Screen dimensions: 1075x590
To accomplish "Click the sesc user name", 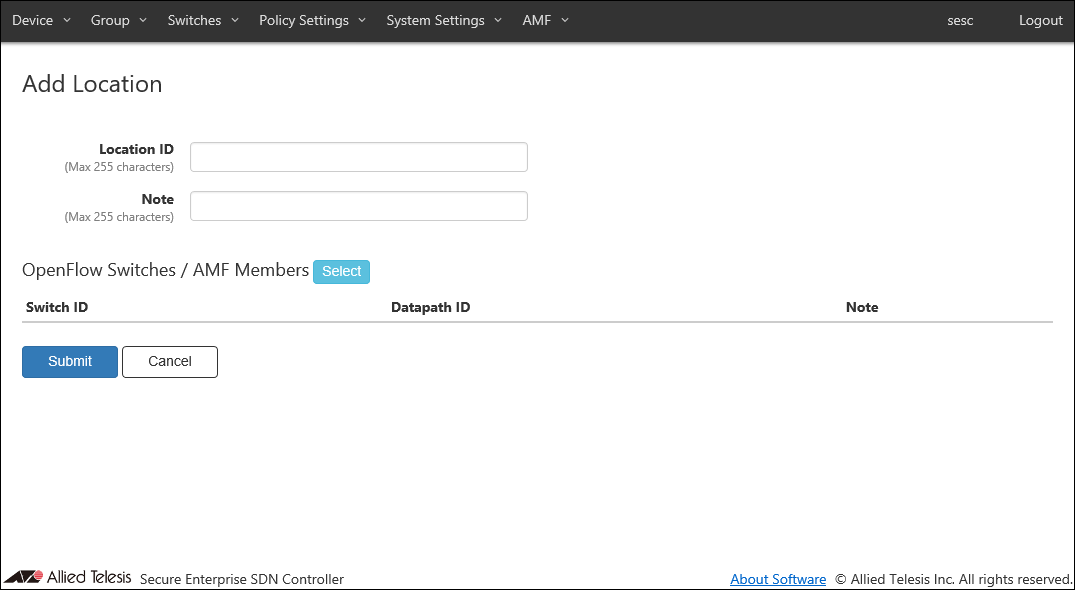I will (960, 21).
